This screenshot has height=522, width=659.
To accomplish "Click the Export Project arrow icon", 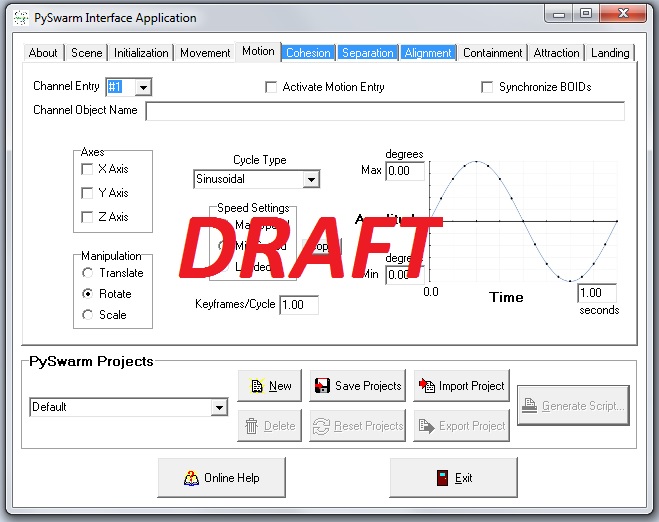I will point(426,426).
